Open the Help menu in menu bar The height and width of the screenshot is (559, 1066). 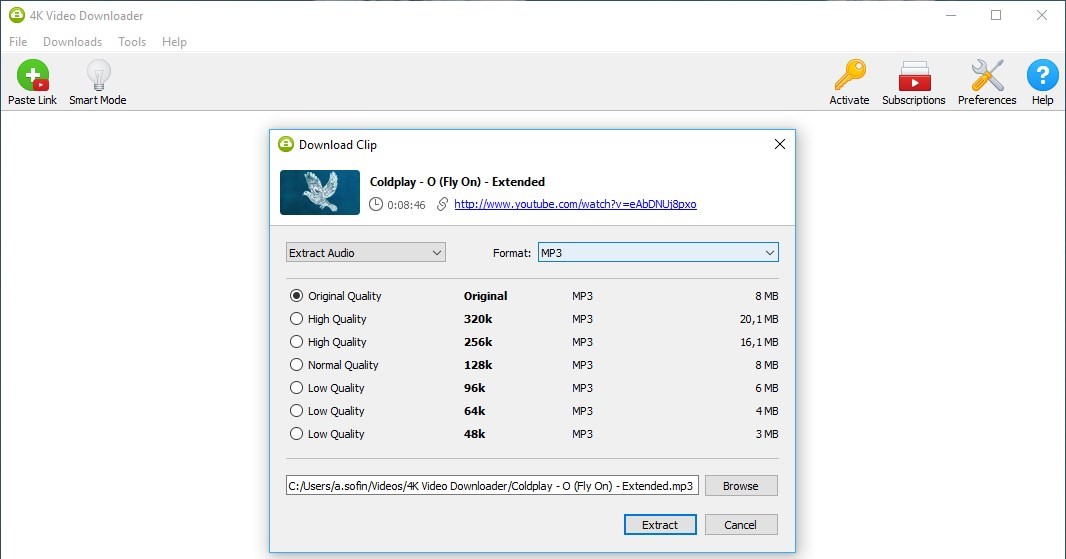pyautogui.click(x=174, y=41)
